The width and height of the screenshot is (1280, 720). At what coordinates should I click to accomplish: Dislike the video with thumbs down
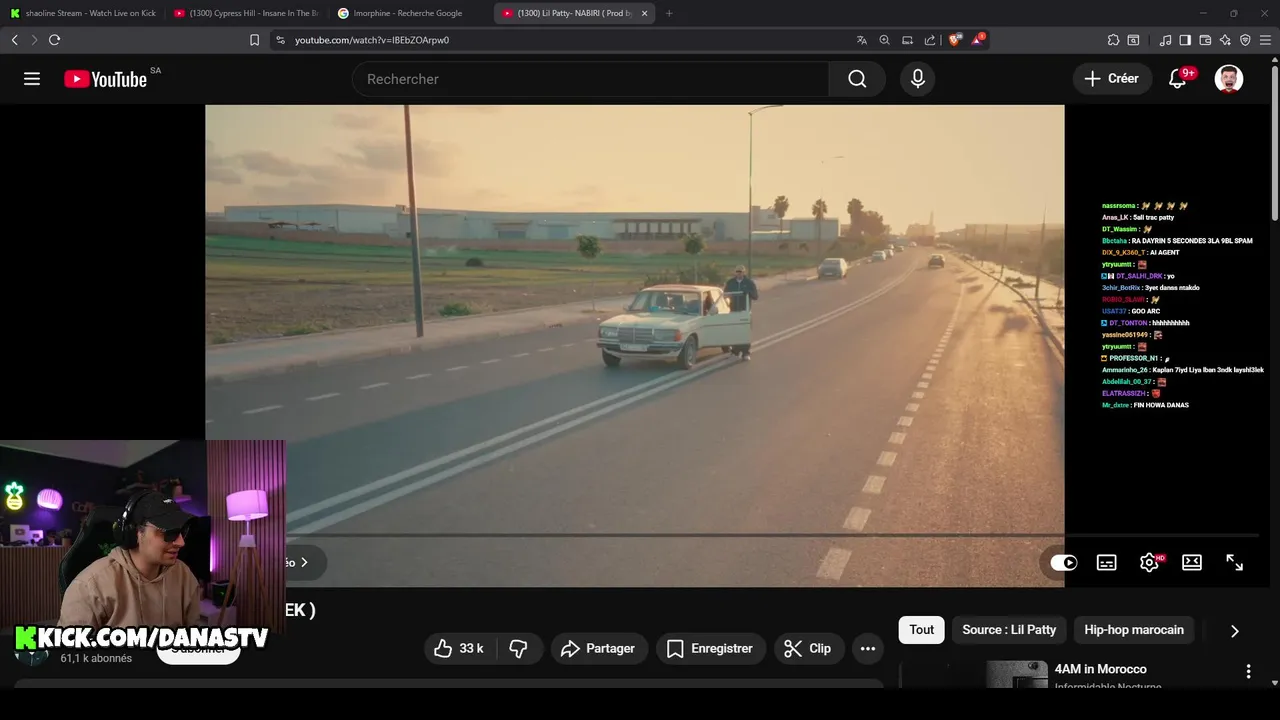coord(518,649)
